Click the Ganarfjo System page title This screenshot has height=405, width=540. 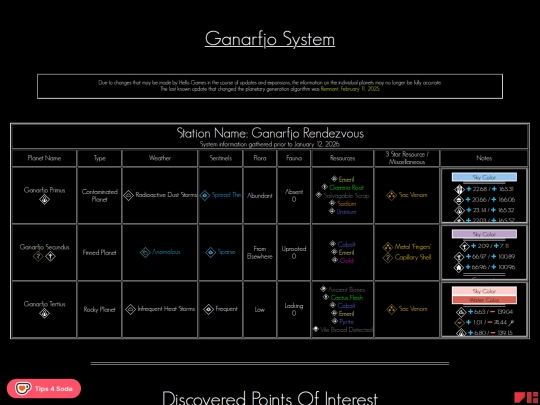(270, 39)
